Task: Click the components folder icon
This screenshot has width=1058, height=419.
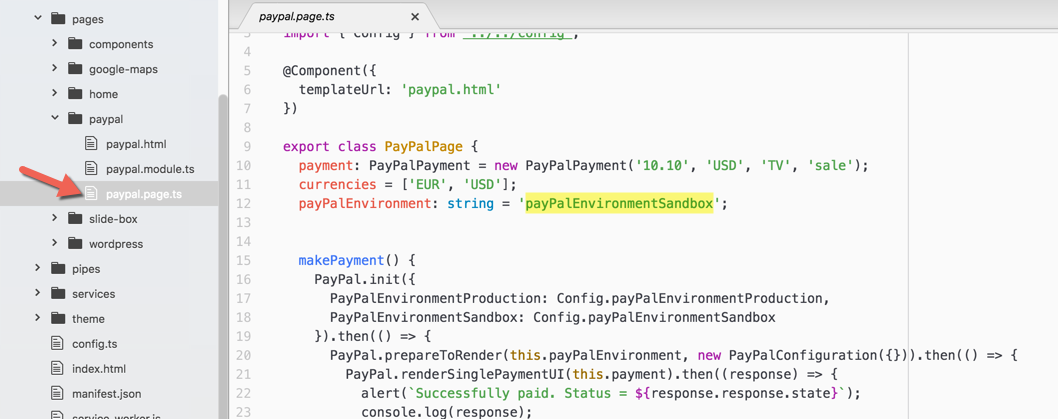Action: click(75, 44)
